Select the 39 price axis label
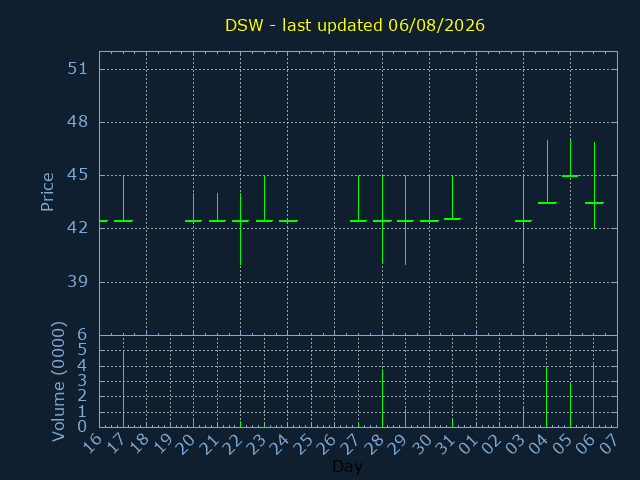The height and width of the screenshot is (480, 640). 78,281
